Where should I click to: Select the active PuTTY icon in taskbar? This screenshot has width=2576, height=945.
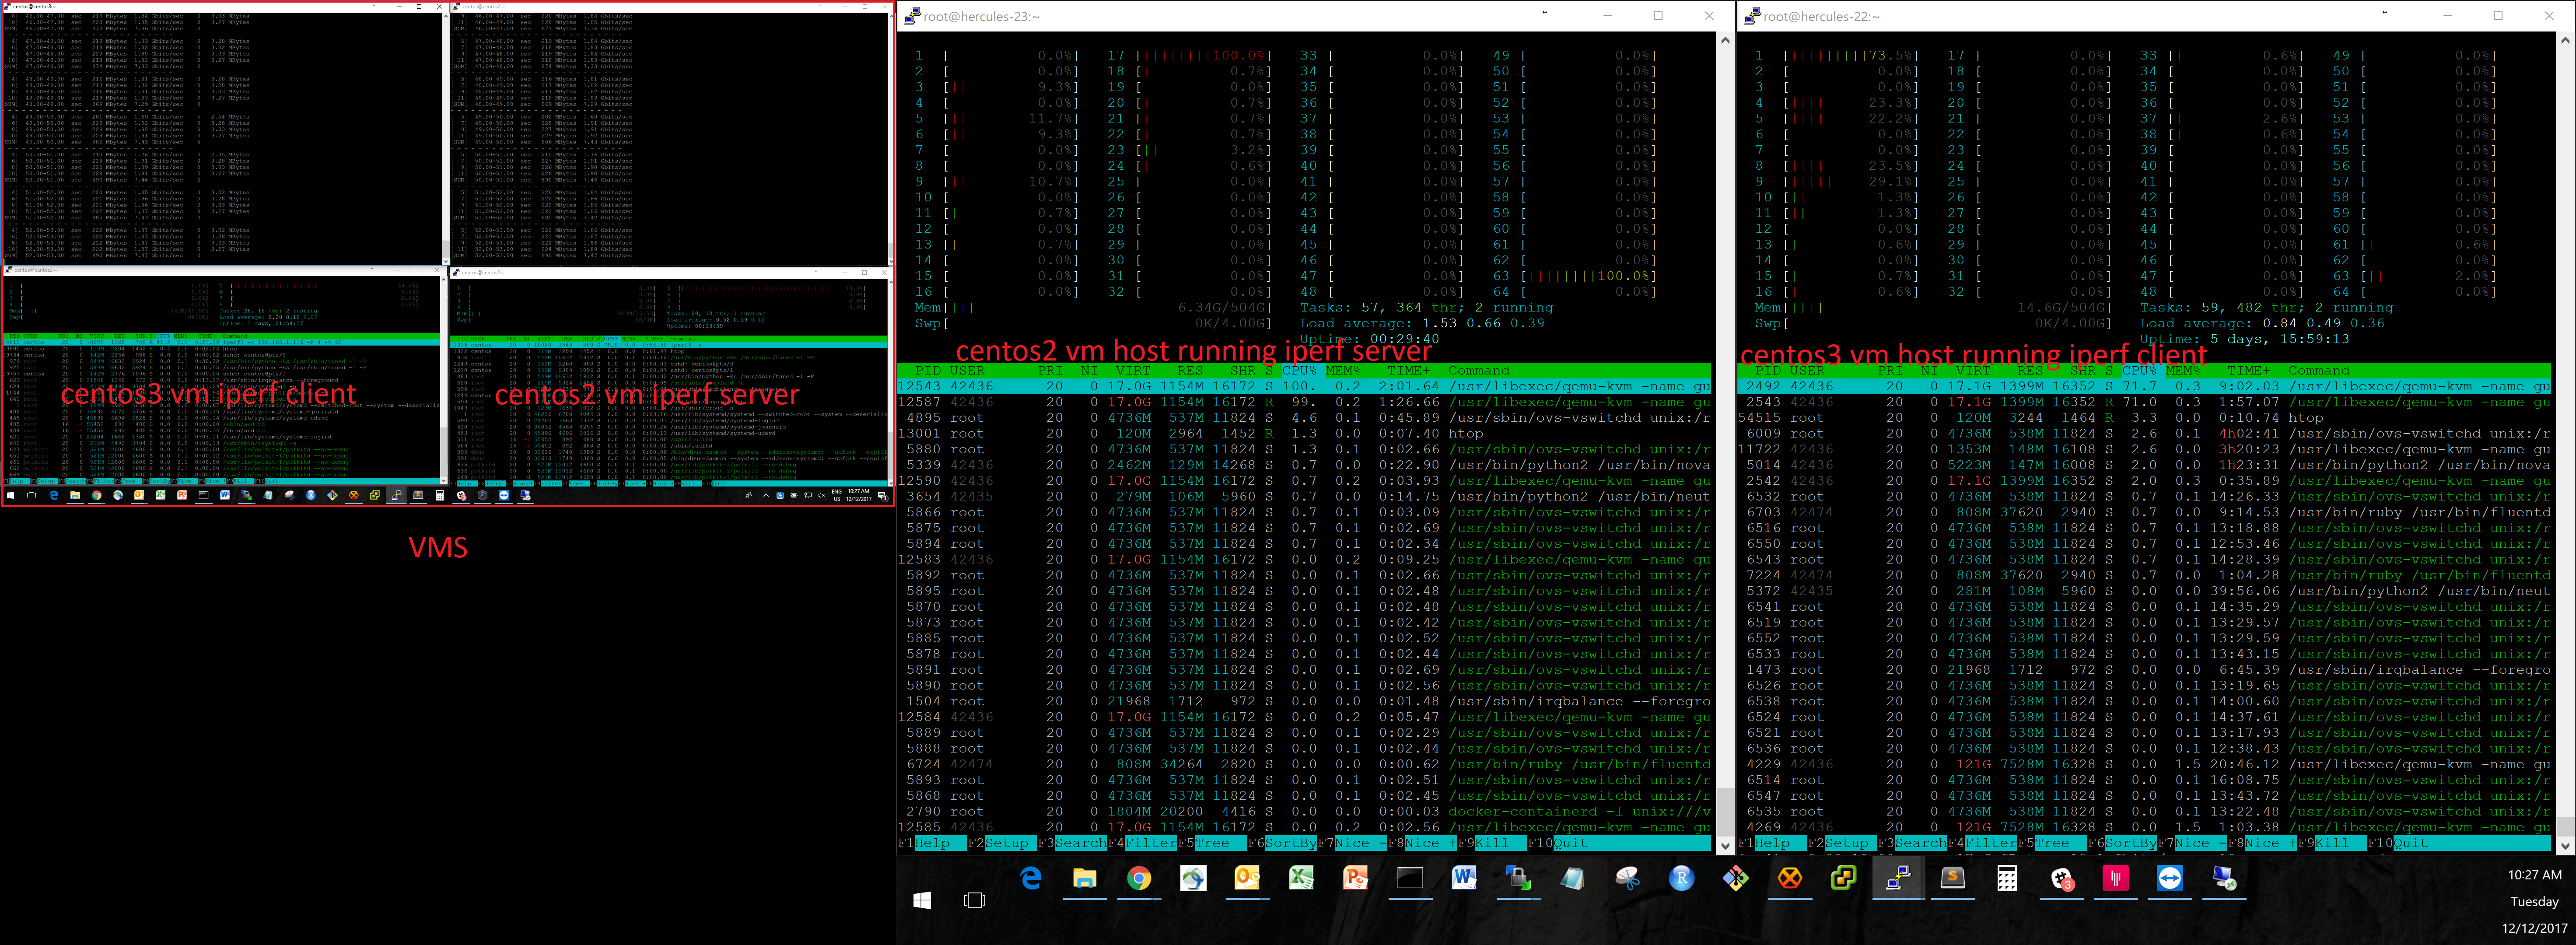click(x=1898, y=879)
